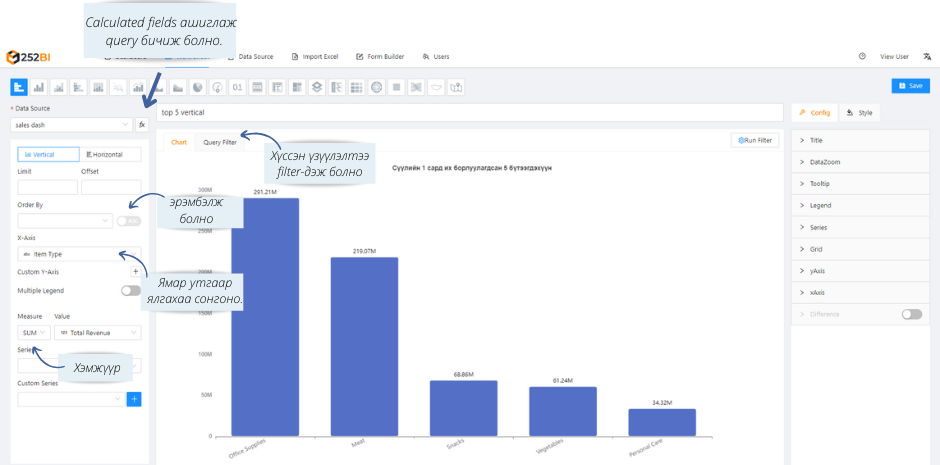
Task: Open the Style tab
Action: coord(860,113)
